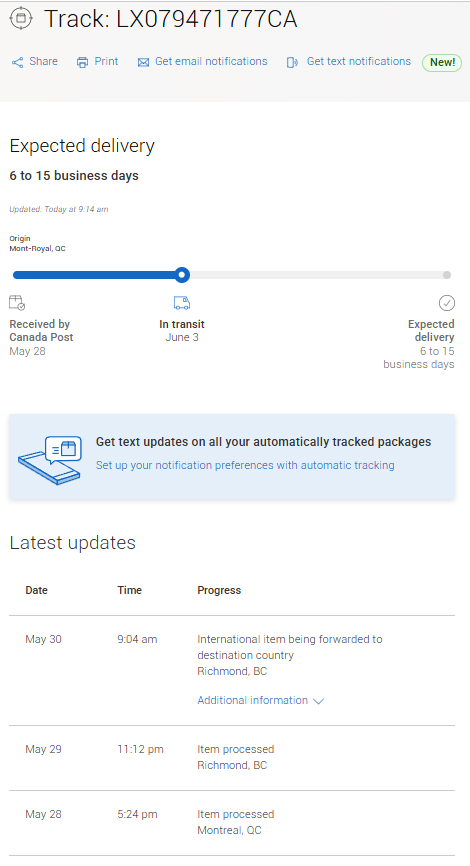Click the tracking target icon beside Track heading
Screen dimensions: 470x866
tap(21, 18)
